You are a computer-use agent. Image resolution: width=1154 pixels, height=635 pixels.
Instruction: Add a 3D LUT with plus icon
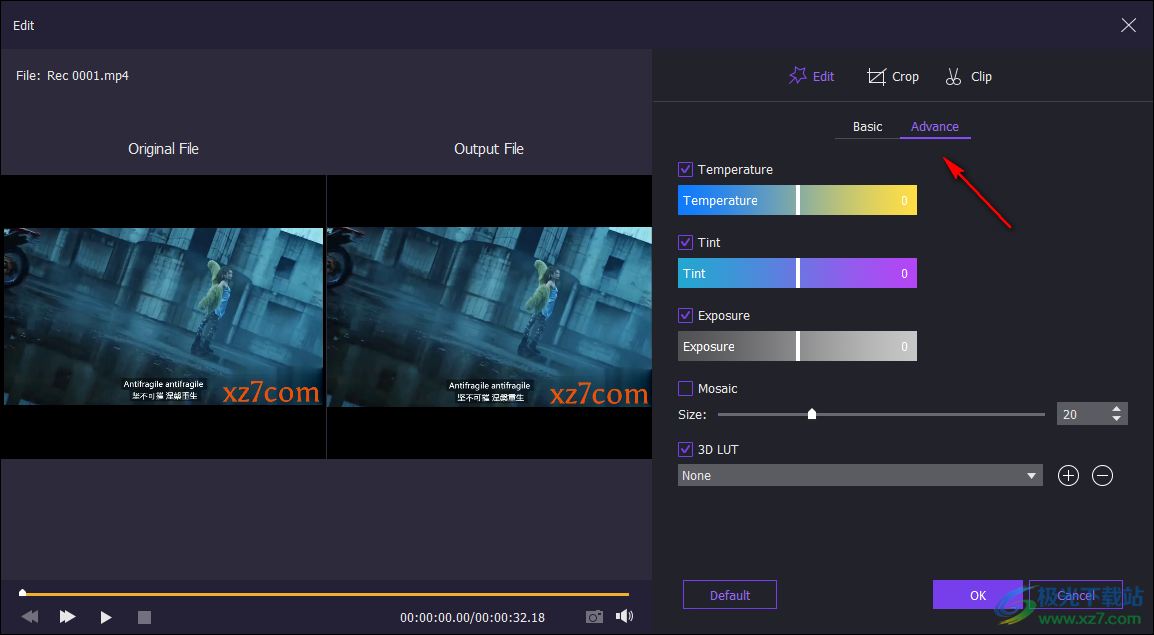click(1068, 475)
